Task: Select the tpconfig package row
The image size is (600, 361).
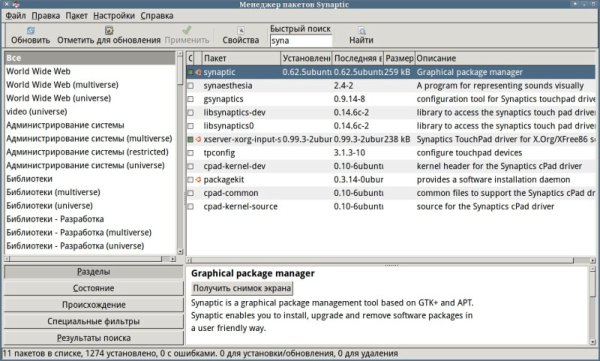Action: [x=391, y=153]
